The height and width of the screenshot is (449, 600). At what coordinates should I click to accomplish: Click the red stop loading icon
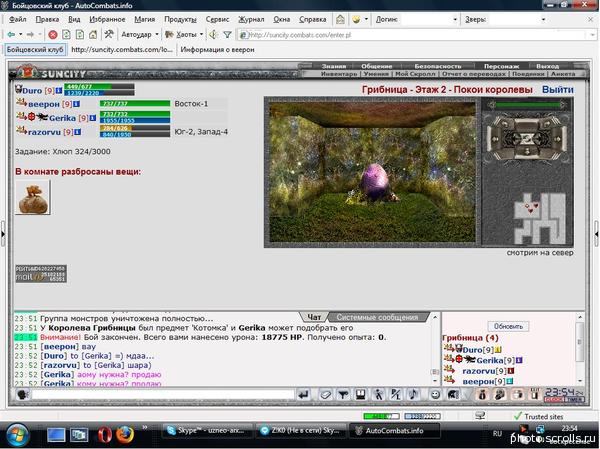pyautogui.click(x=53, y=35)
